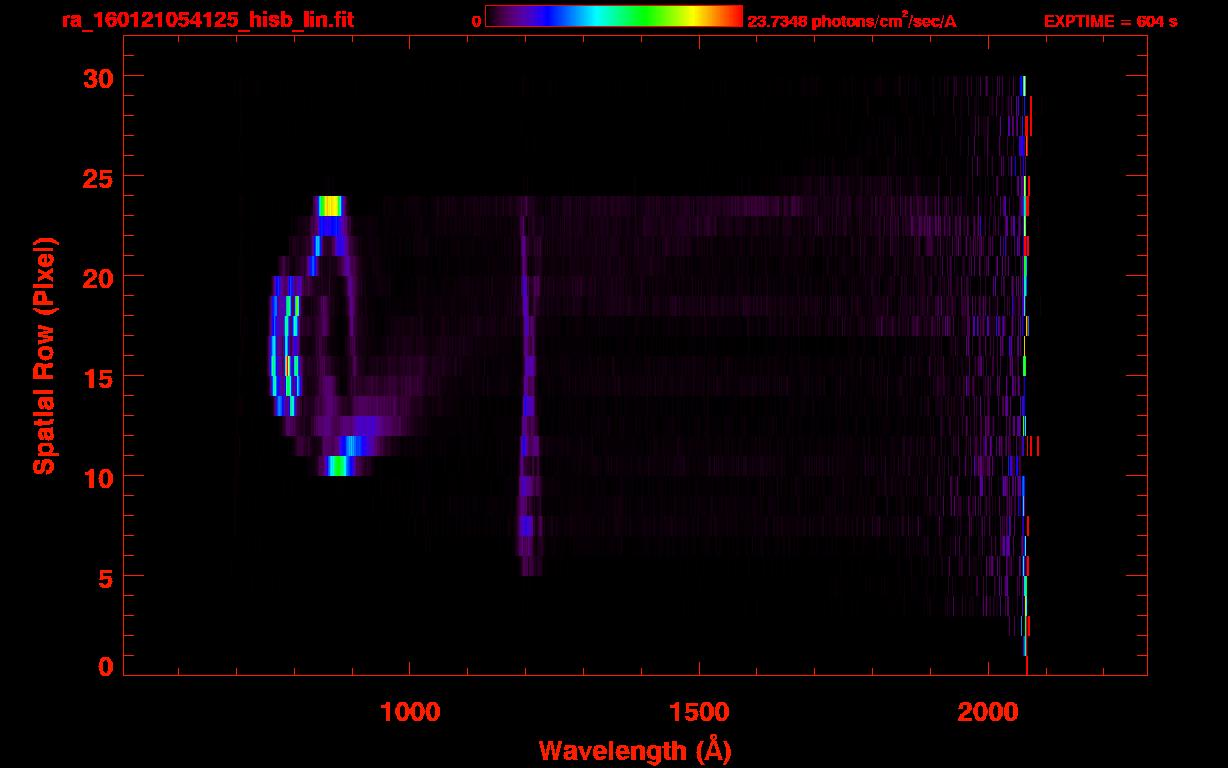
Task: Click the x-axis tick label 2000
Action: (x=988, y=711)
